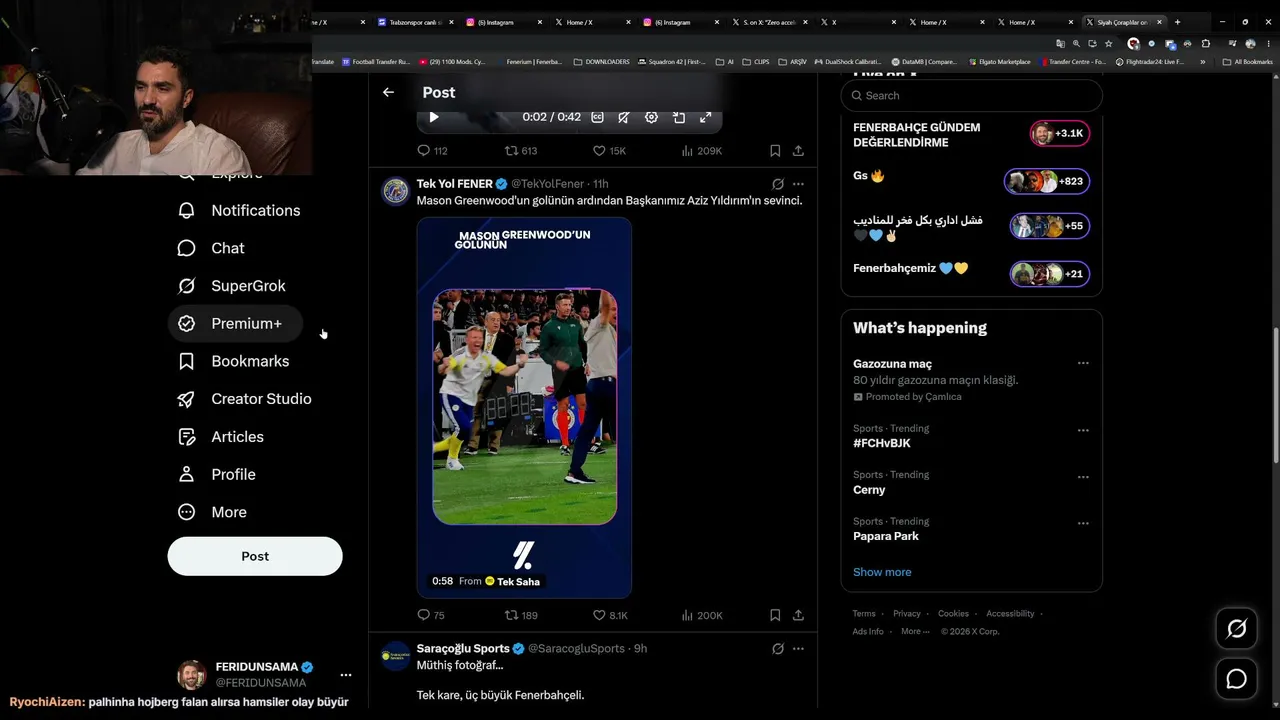Unmute the video player sound
This screenshot has height=720, width=1280.
click(x=624, y=117)
